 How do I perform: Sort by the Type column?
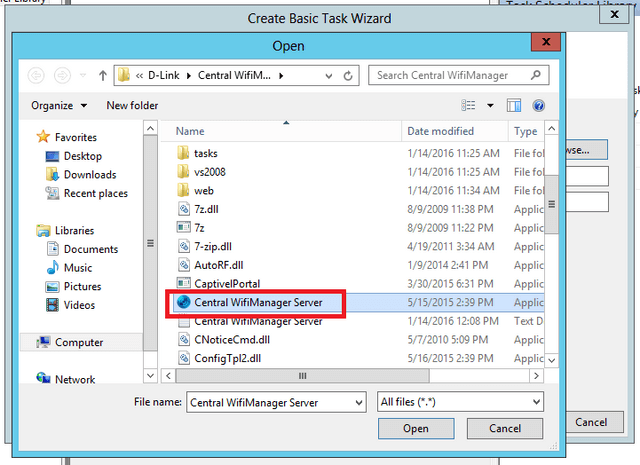[525, 131]
